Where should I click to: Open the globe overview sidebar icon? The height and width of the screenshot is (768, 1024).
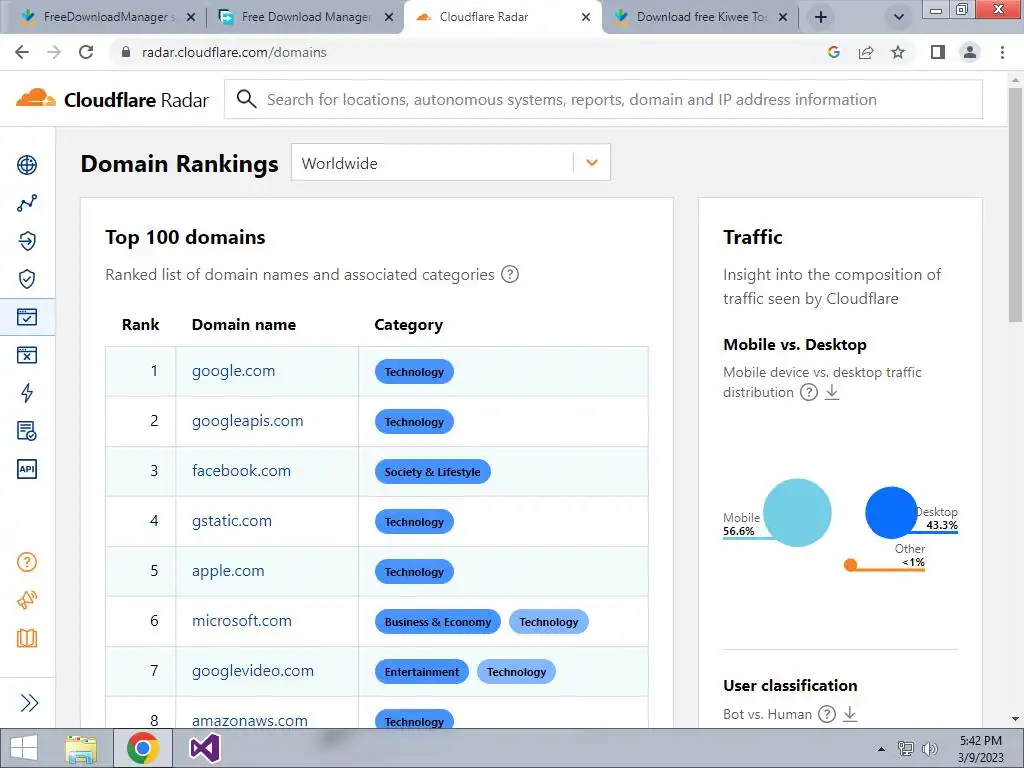pos(27,165)
